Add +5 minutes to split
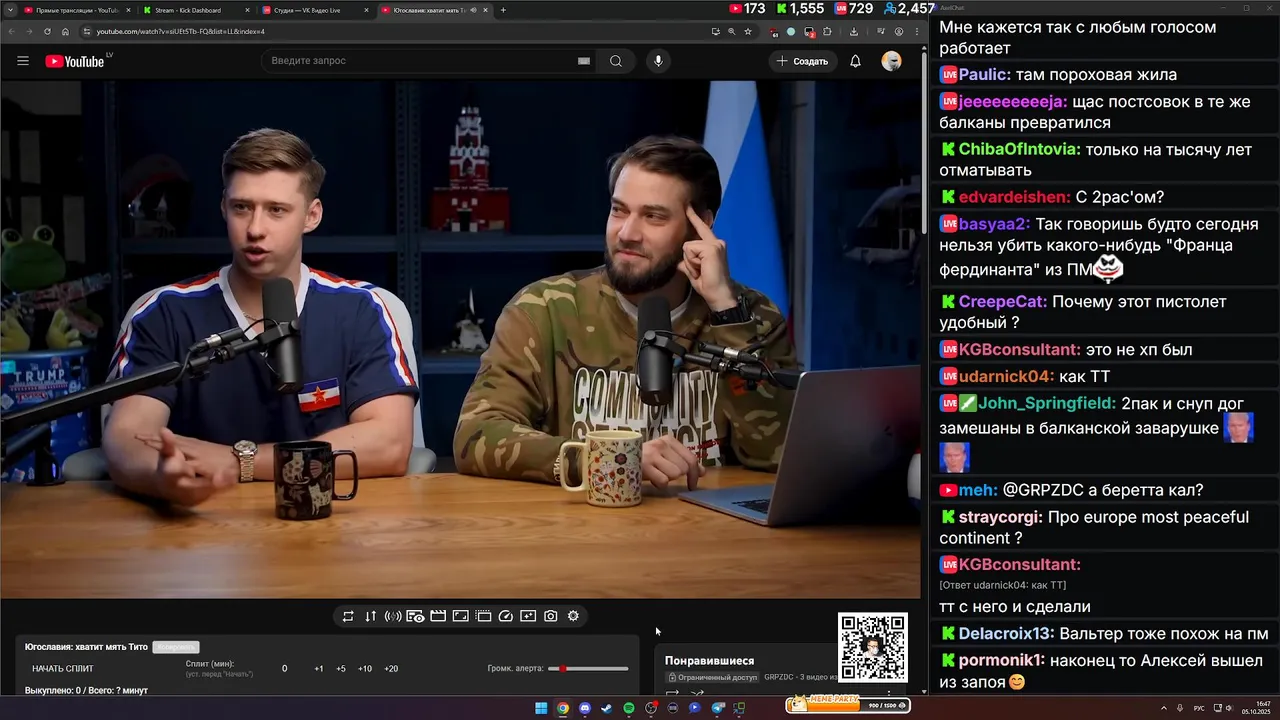This screenshot has height=720, width=1280. [x=341, y=668]
